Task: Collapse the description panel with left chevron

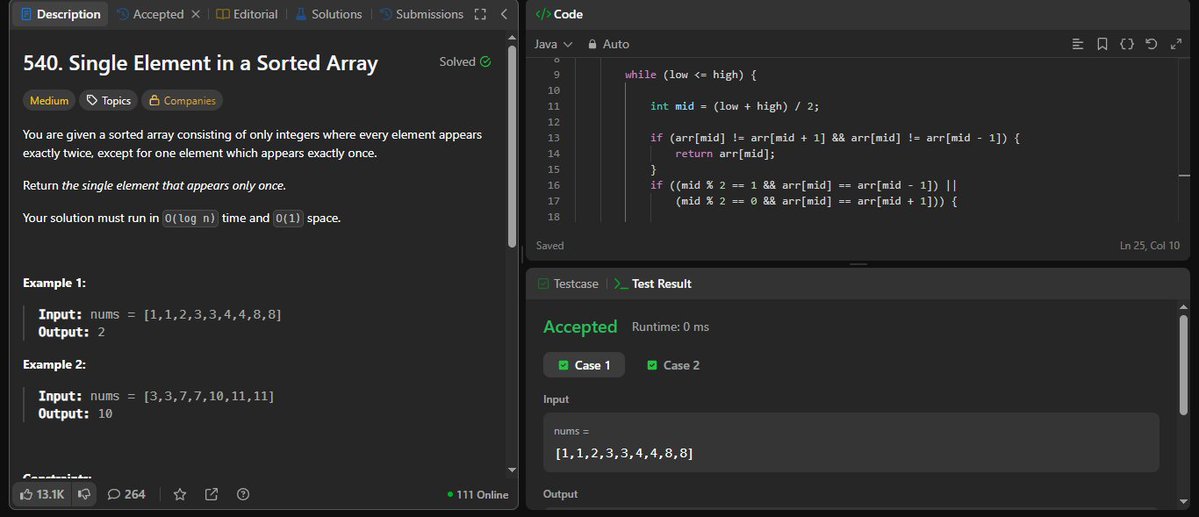Action: 504,14
